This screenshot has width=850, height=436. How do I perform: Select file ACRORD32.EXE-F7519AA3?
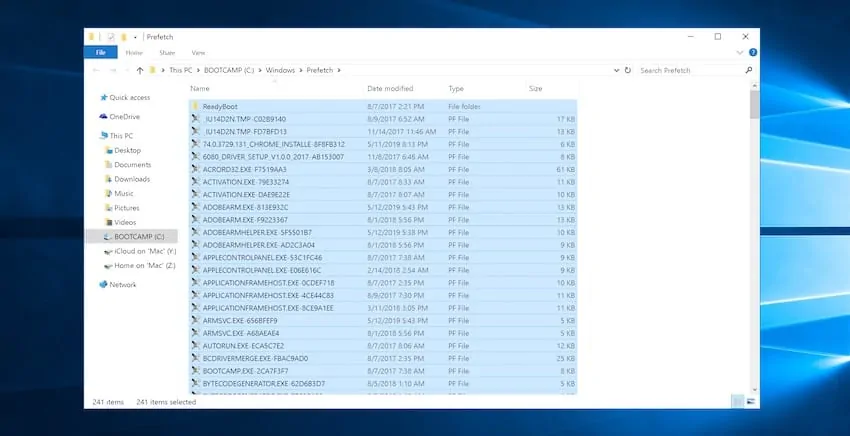pos(383,169)
